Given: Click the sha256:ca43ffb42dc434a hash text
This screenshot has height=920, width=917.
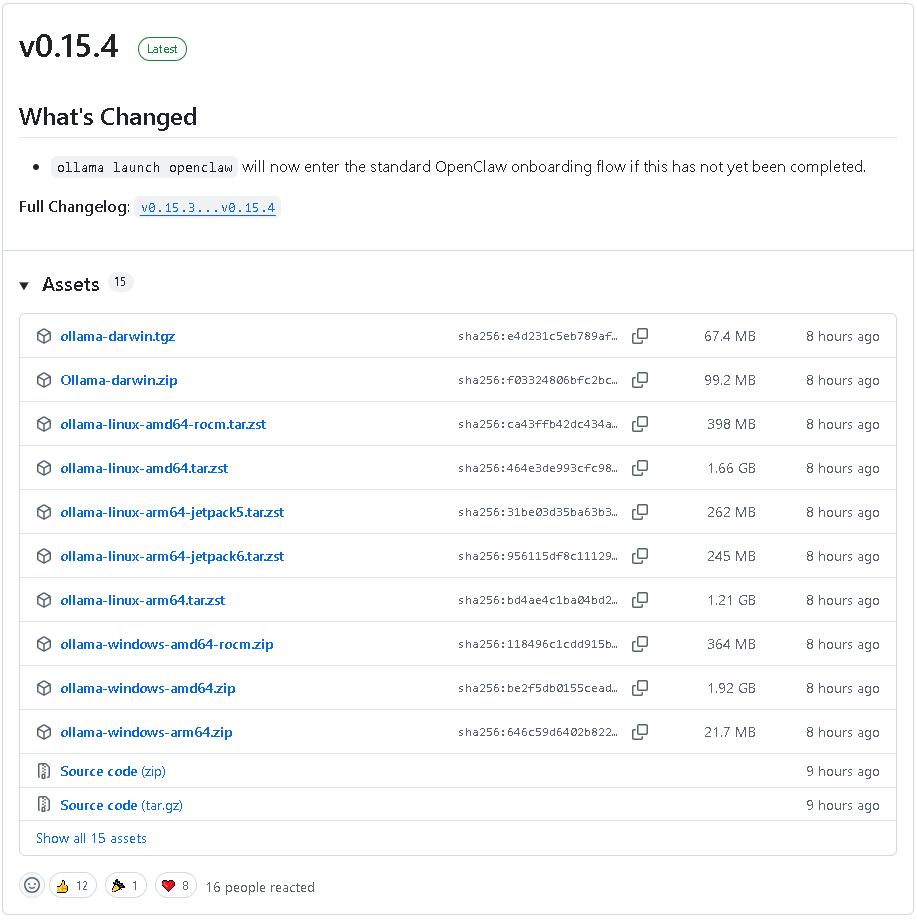Looking at the screenshot, I should pyautogui.click(x=537, y=424).
